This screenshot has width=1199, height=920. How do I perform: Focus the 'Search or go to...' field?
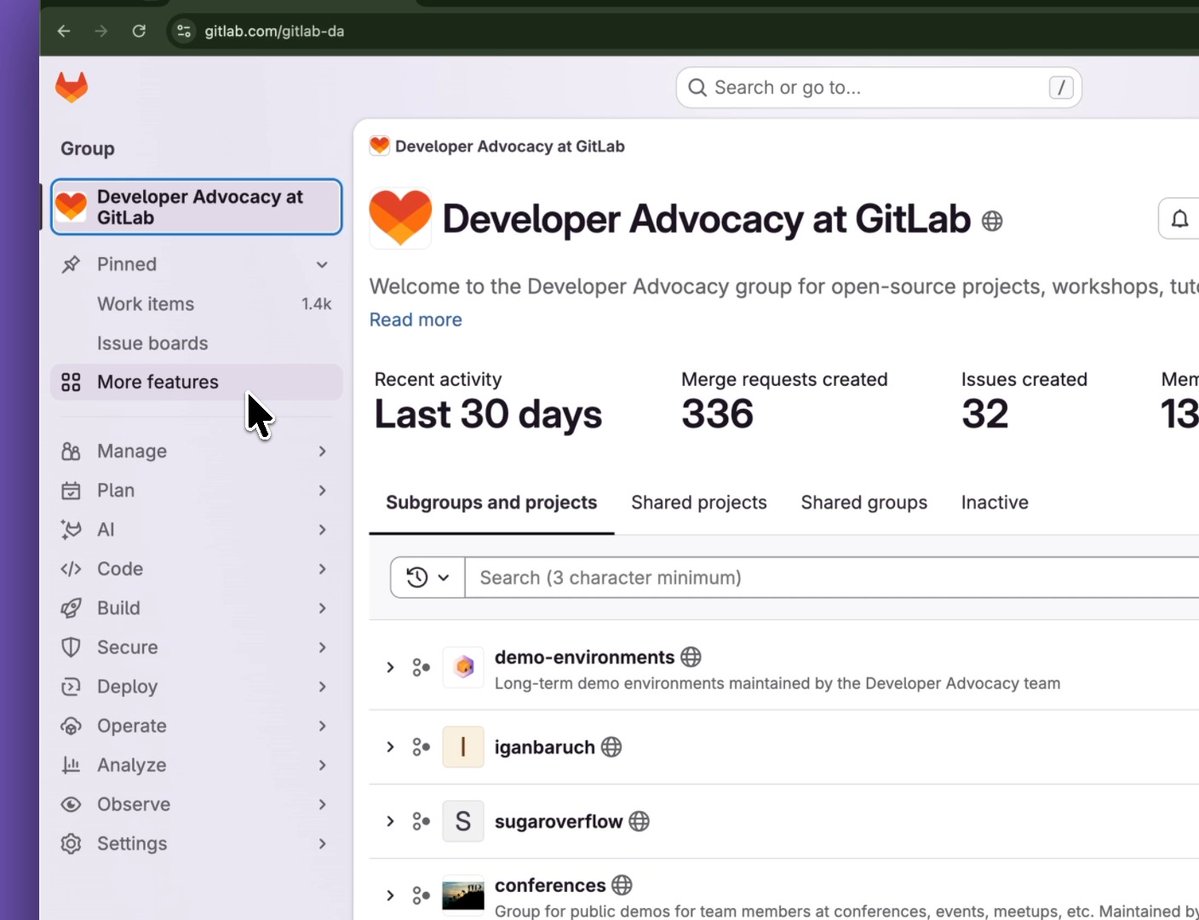pyautogui.click(x=879, y=87)
